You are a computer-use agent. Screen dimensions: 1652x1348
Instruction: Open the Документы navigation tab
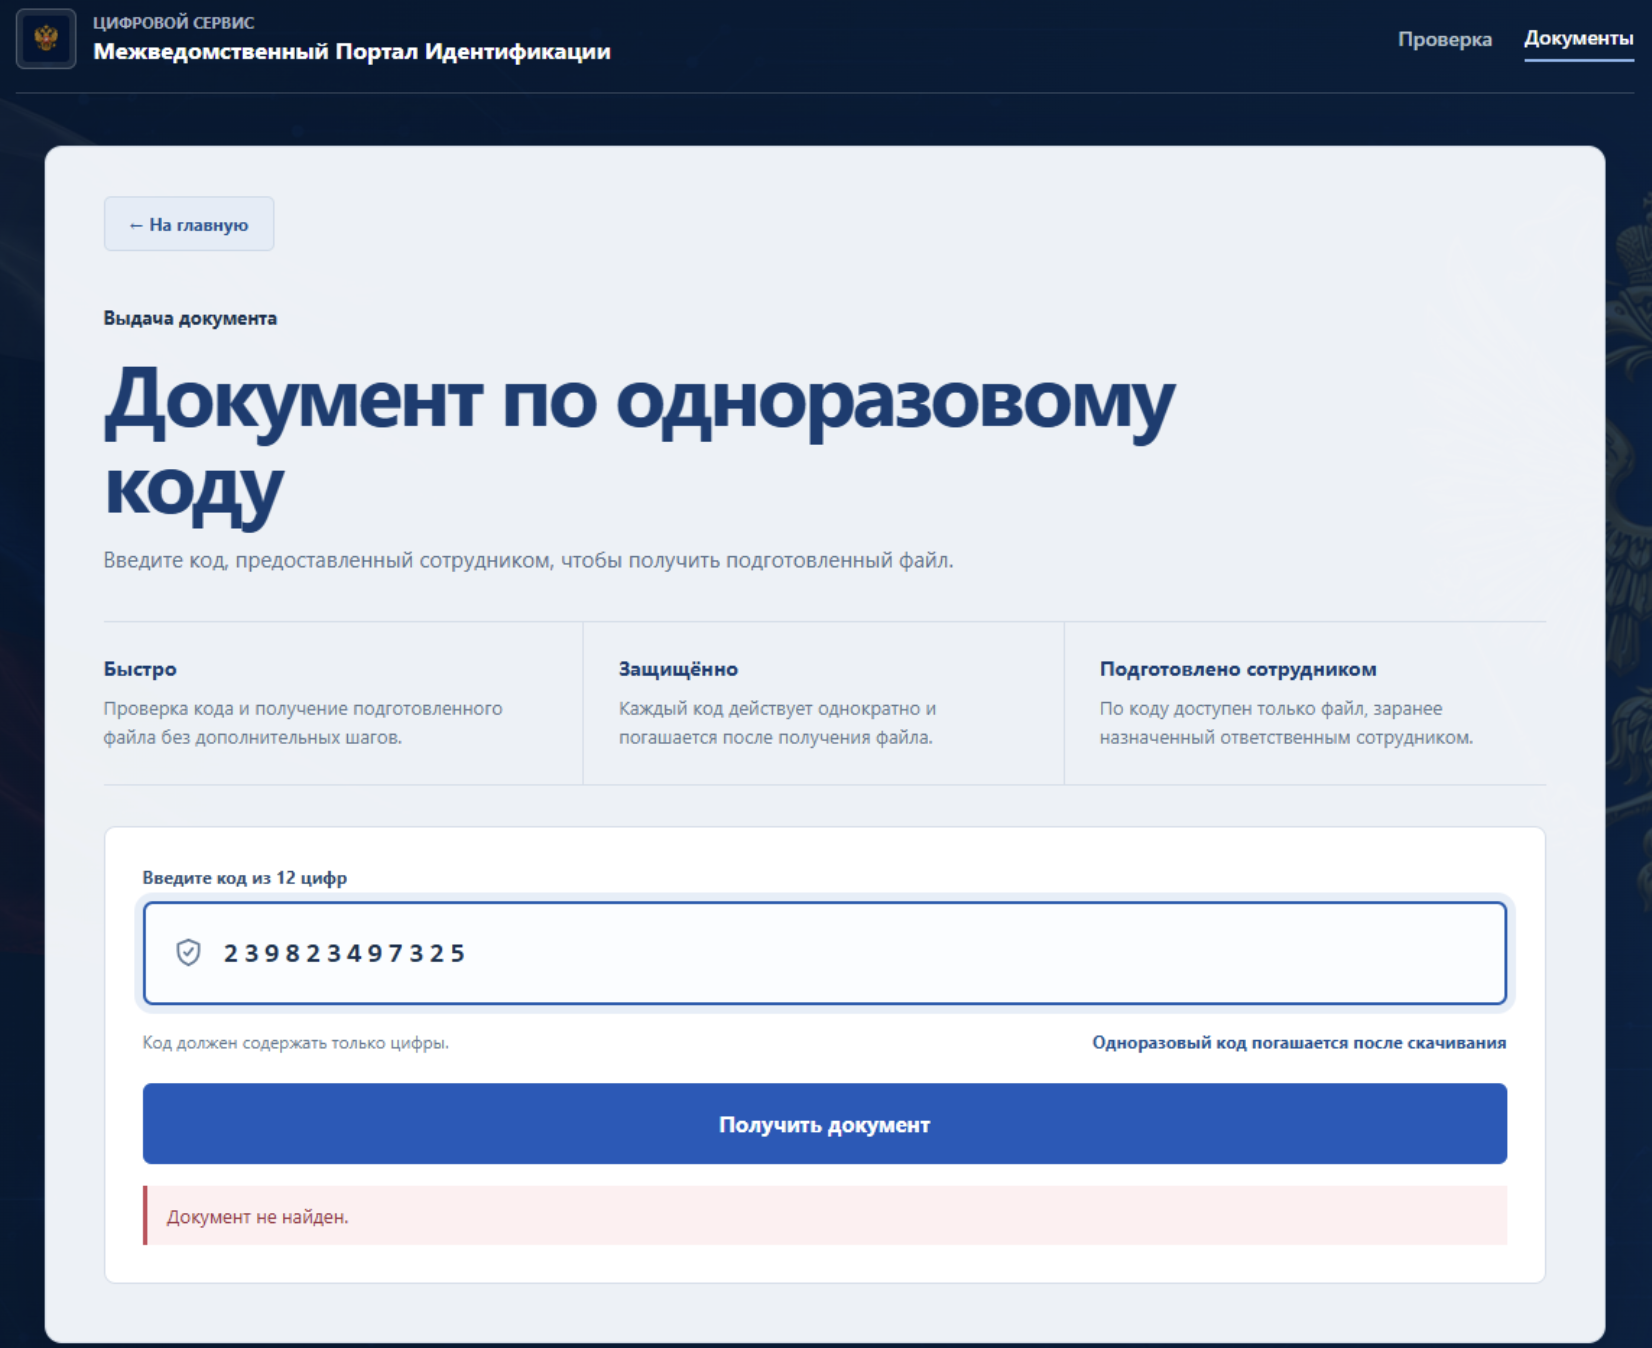[x=1578, y=39]
